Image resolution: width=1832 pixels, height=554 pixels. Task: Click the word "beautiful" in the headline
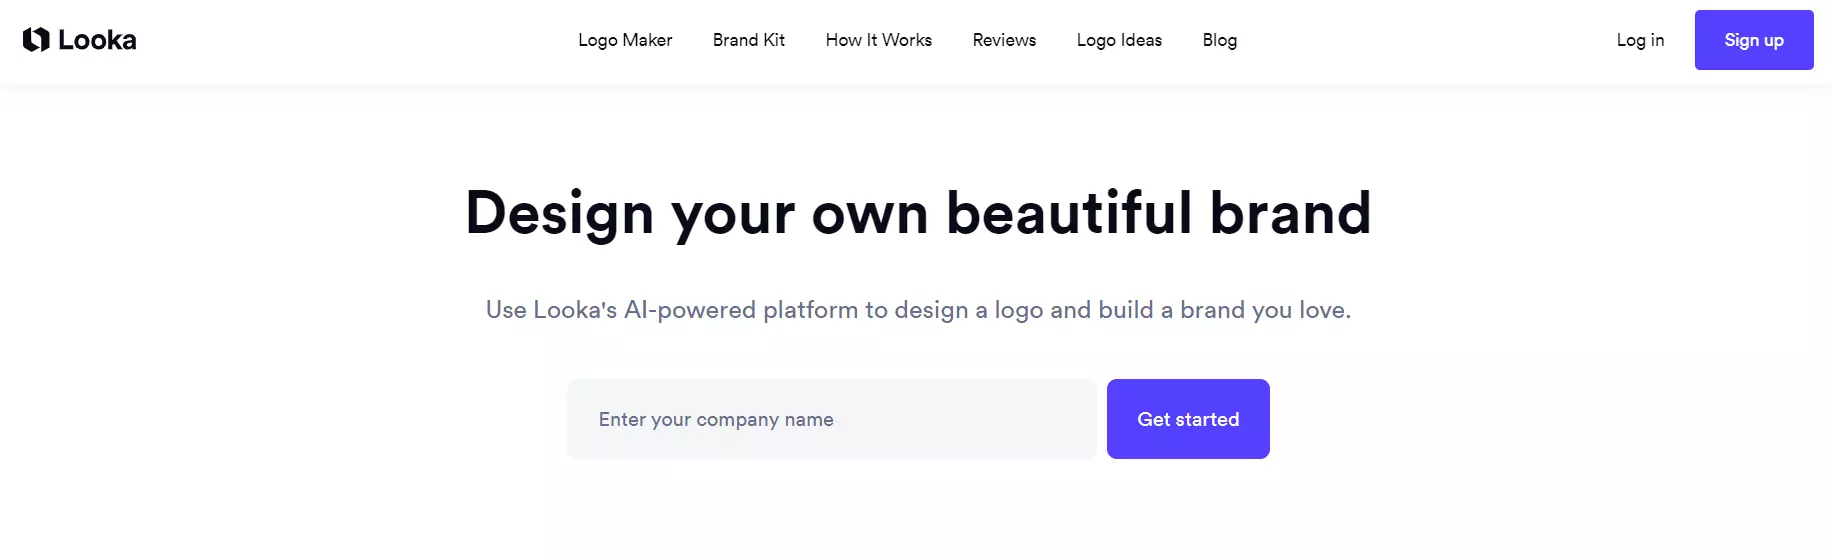(x=1069, y=214)
